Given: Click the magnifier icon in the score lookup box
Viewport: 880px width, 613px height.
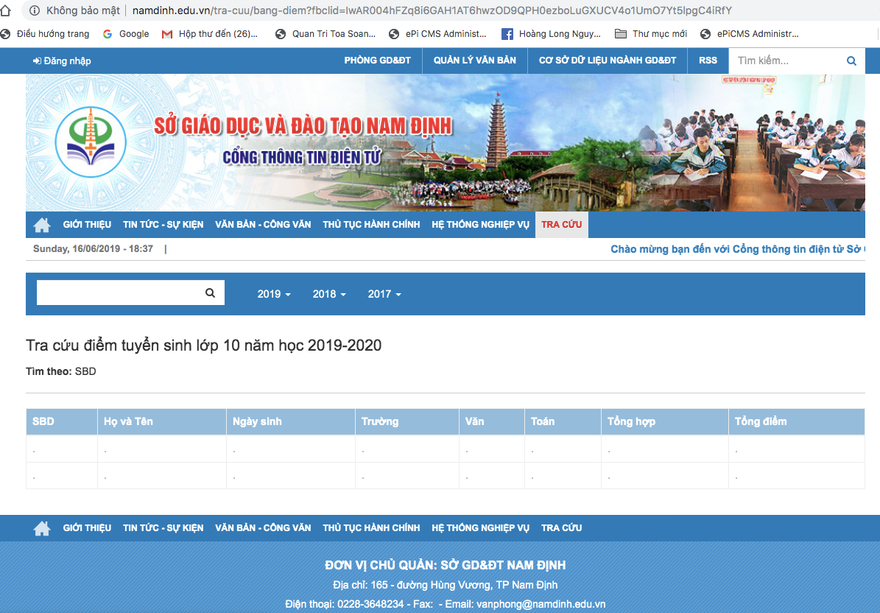Looking at the screenshot, I should point(210,292).
